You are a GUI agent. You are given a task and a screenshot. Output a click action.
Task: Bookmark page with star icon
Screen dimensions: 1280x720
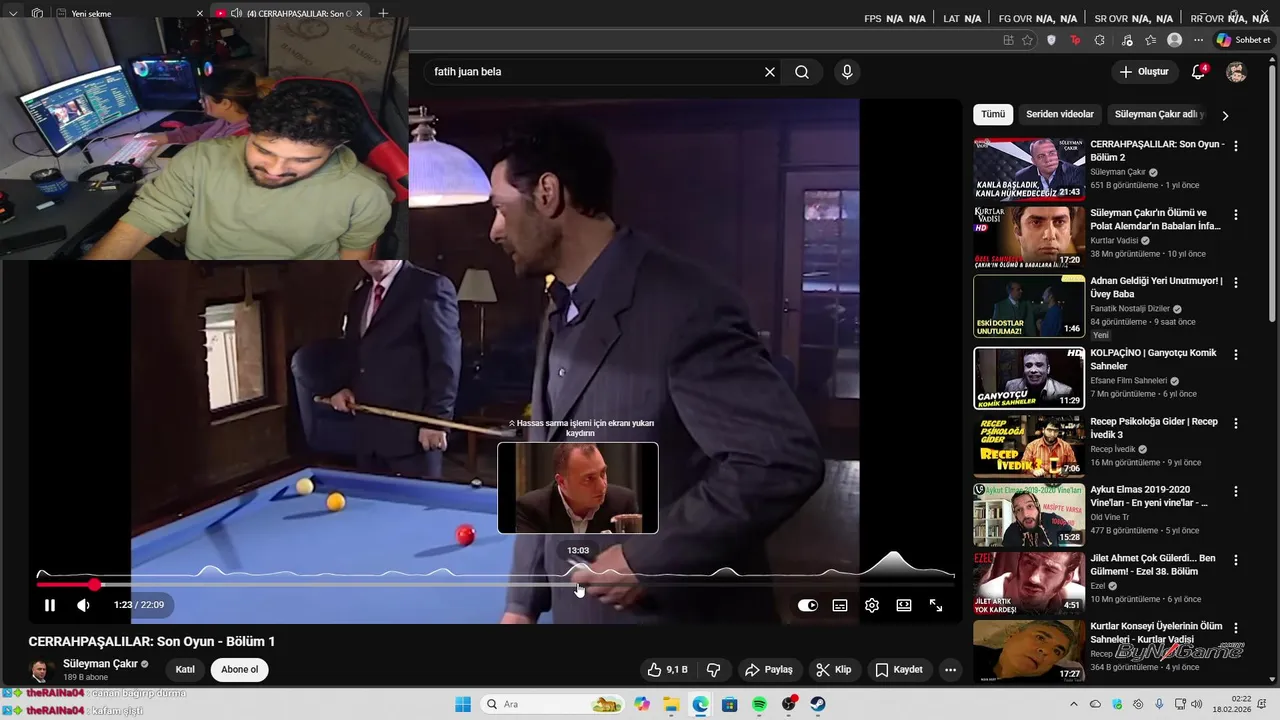click(1027, 40)
